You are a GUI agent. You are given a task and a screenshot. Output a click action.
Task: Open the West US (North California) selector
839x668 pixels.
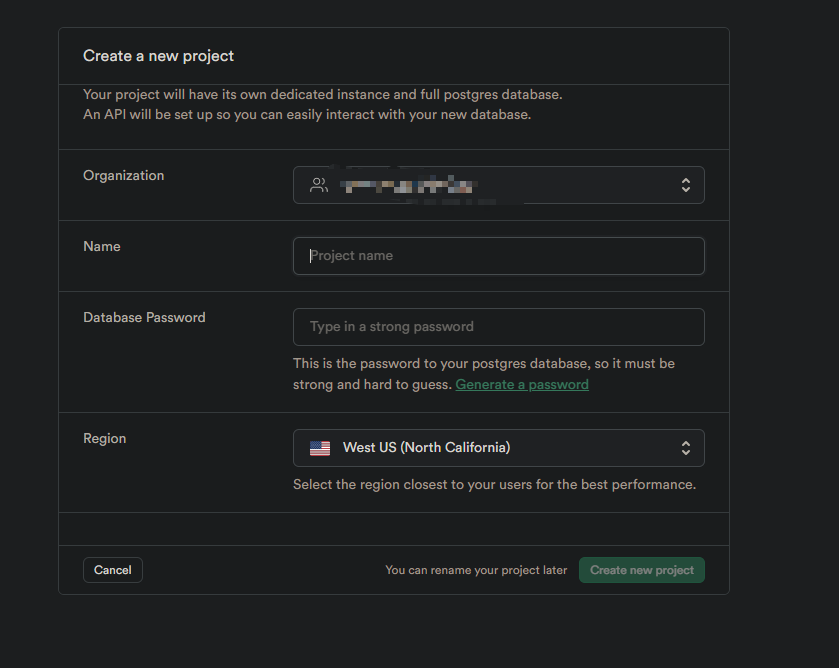click(x=498, y=448)
